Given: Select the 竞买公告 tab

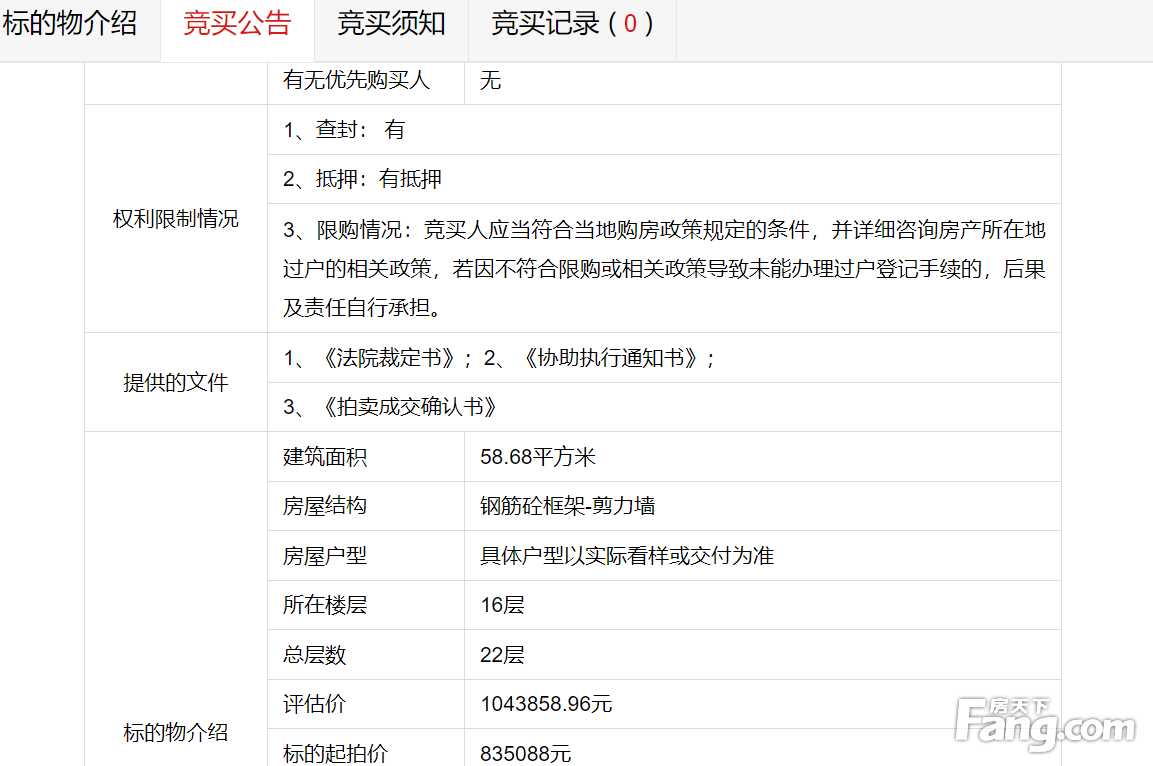Looking at the screenshot, I should pyautogui.click(x=237, y=24).
